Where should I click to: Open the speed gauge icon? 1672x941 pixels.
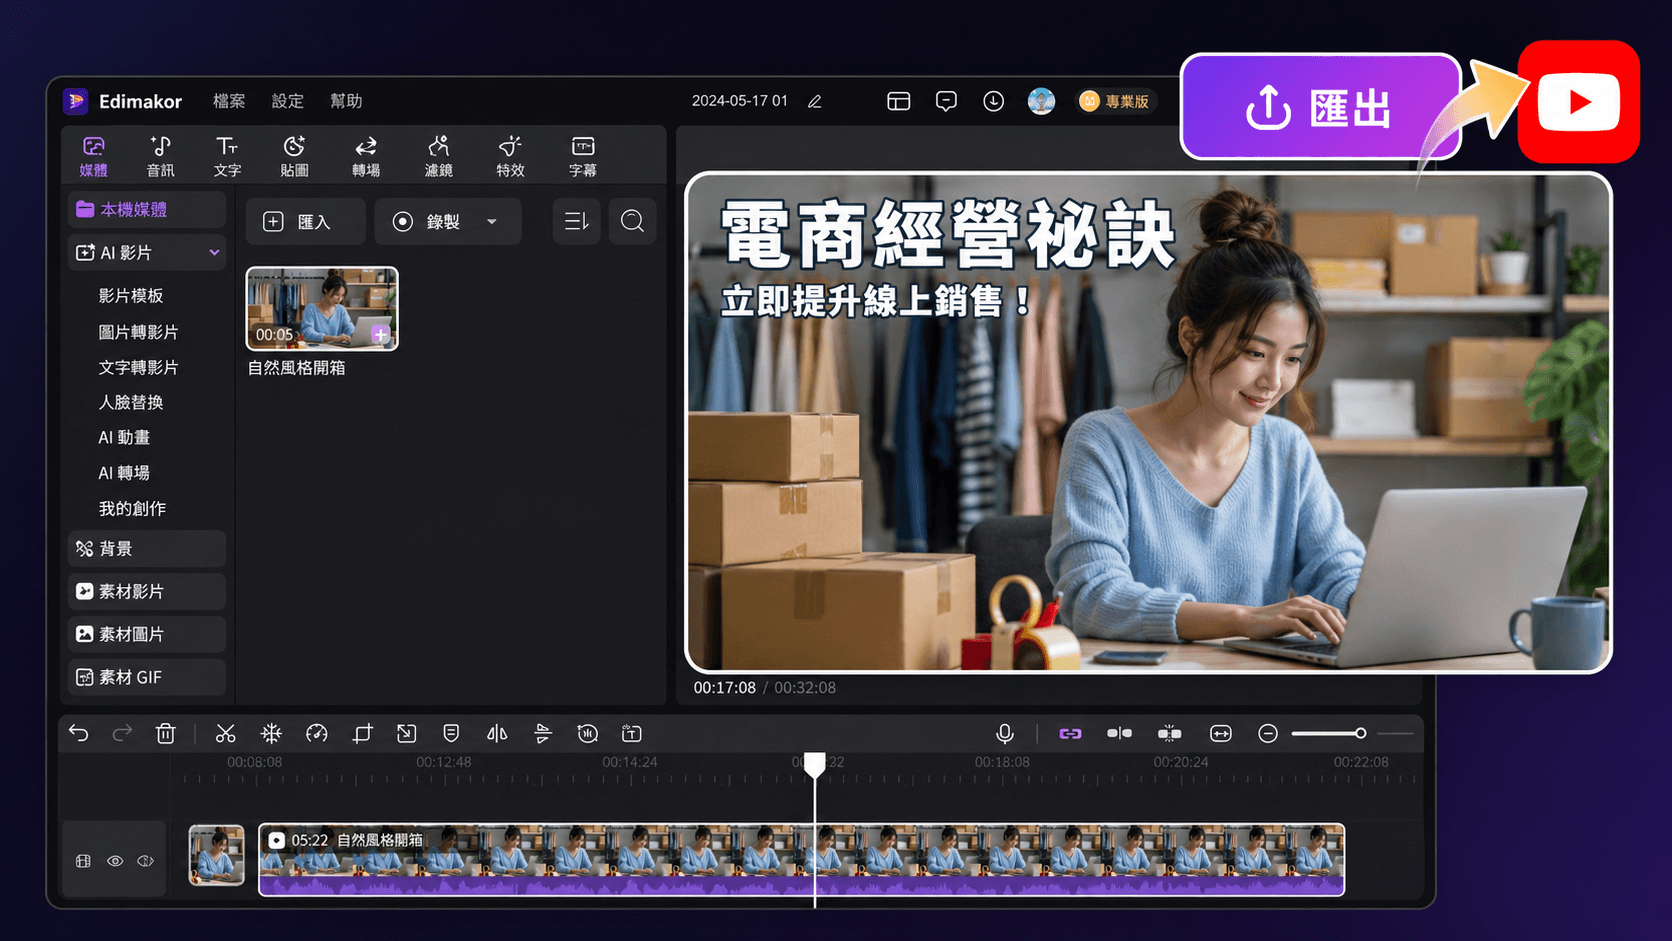click(317, 734)
